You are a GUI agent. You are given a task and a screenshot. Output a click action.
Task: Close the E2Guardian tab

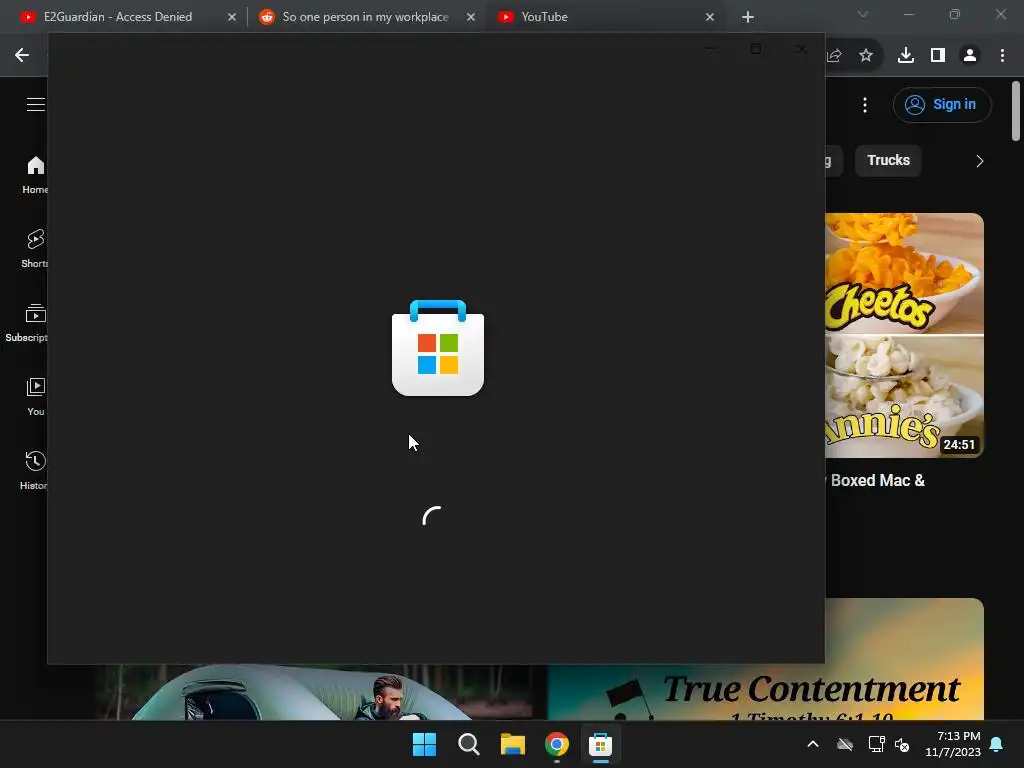[x=232, y=17]
